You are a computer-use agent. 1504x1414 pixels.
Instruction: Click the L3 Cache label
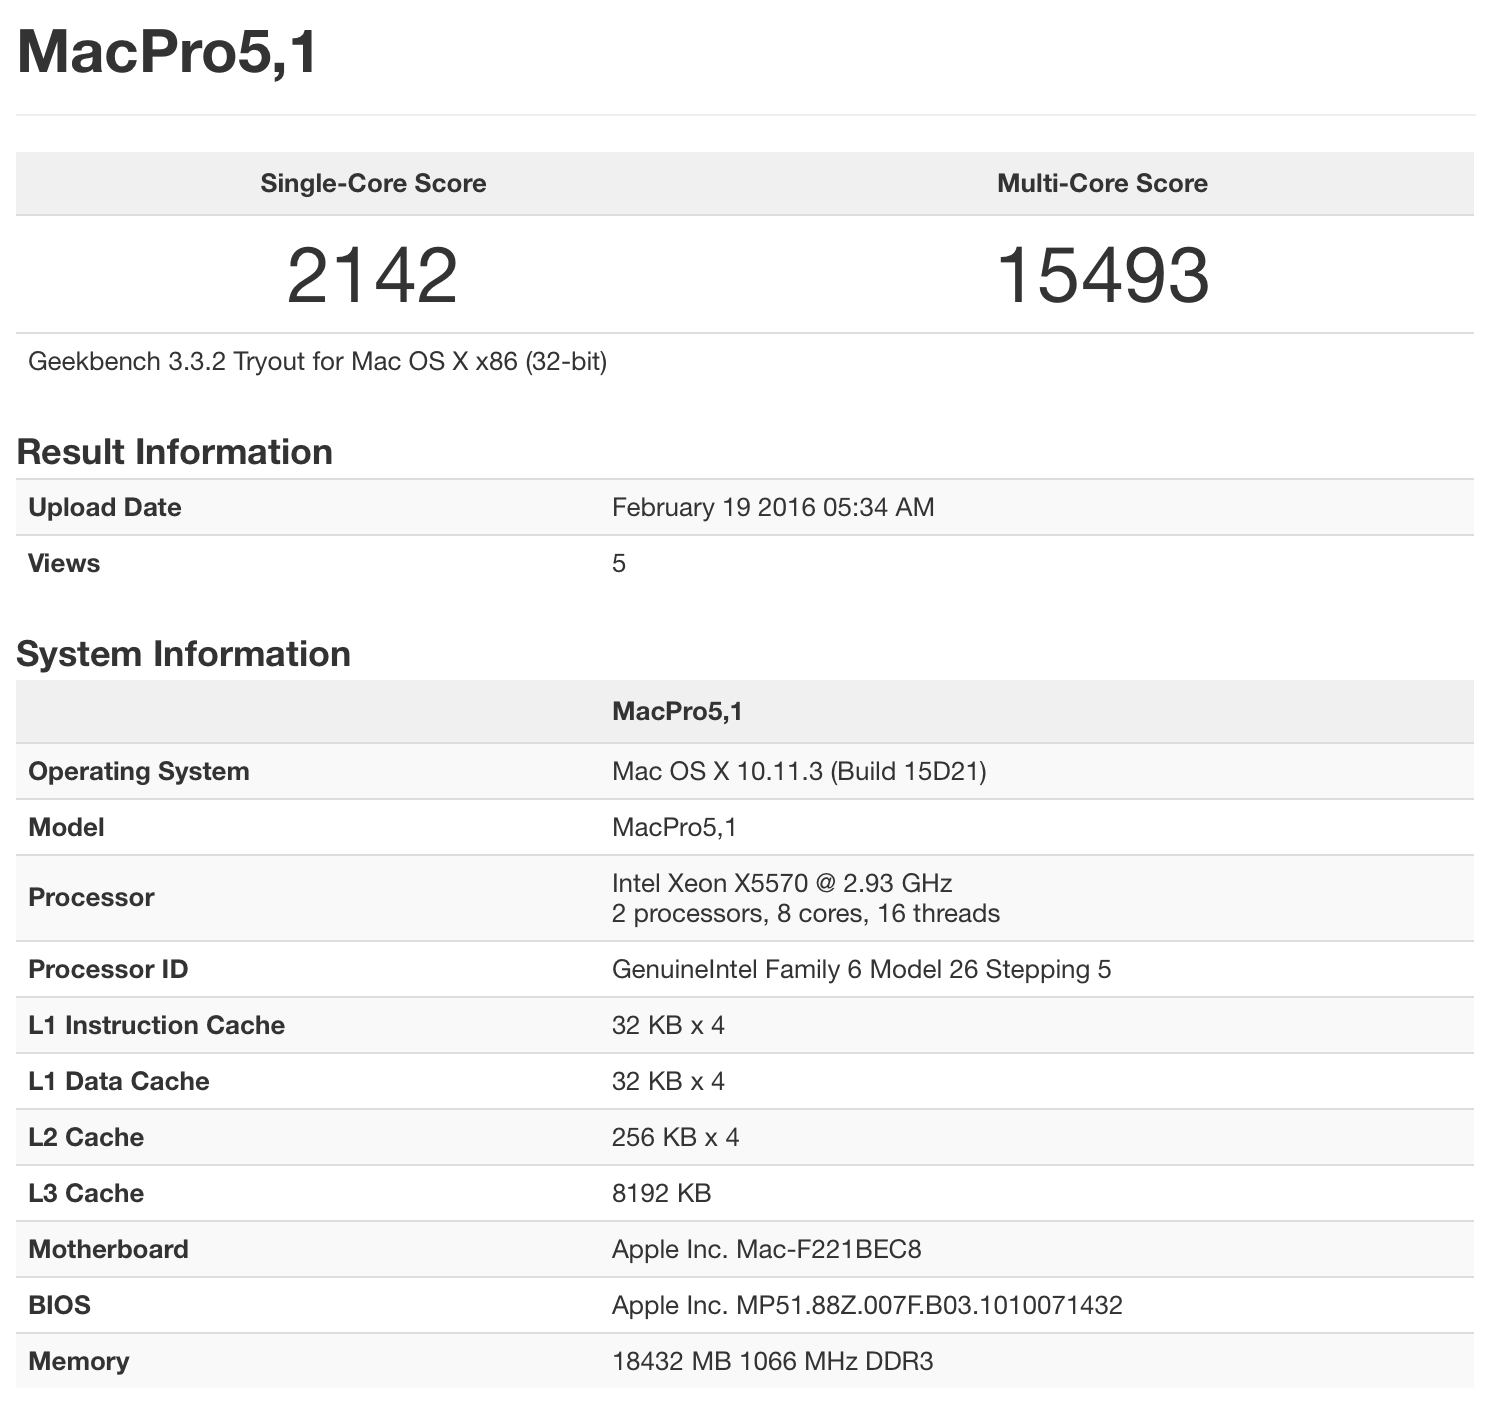coord(86,1193)
